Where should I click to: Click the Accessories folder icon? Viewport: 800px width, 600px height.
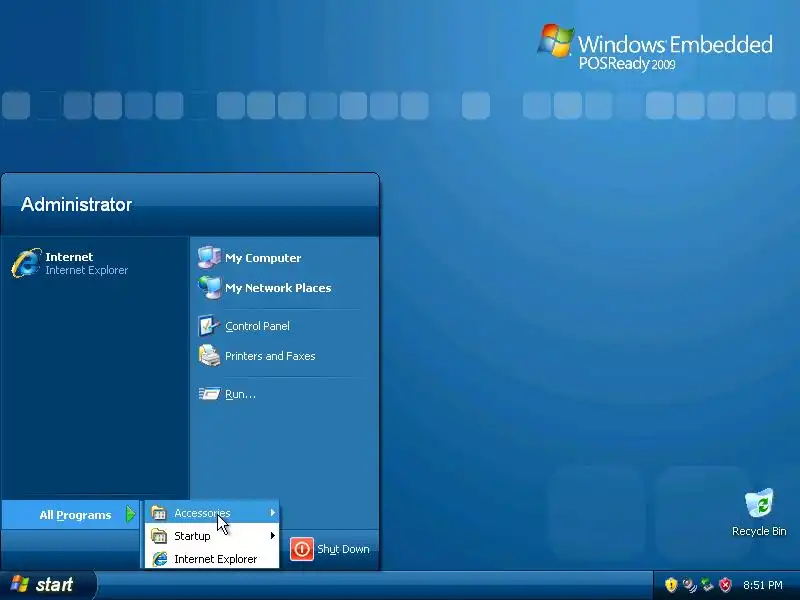coord(159,513)
